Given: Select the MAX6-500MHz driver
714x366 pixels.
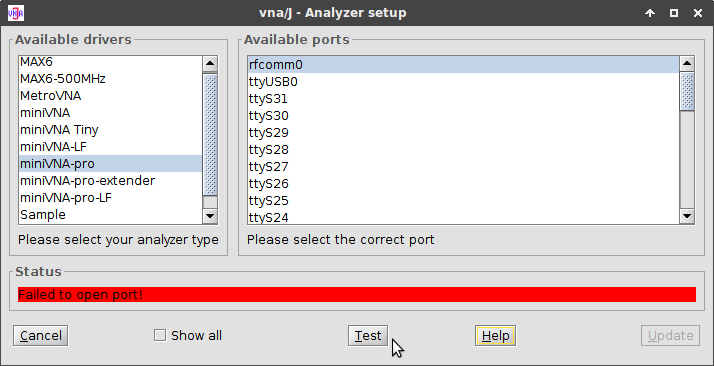Looking at the screenshot, I should click(110, 79).
